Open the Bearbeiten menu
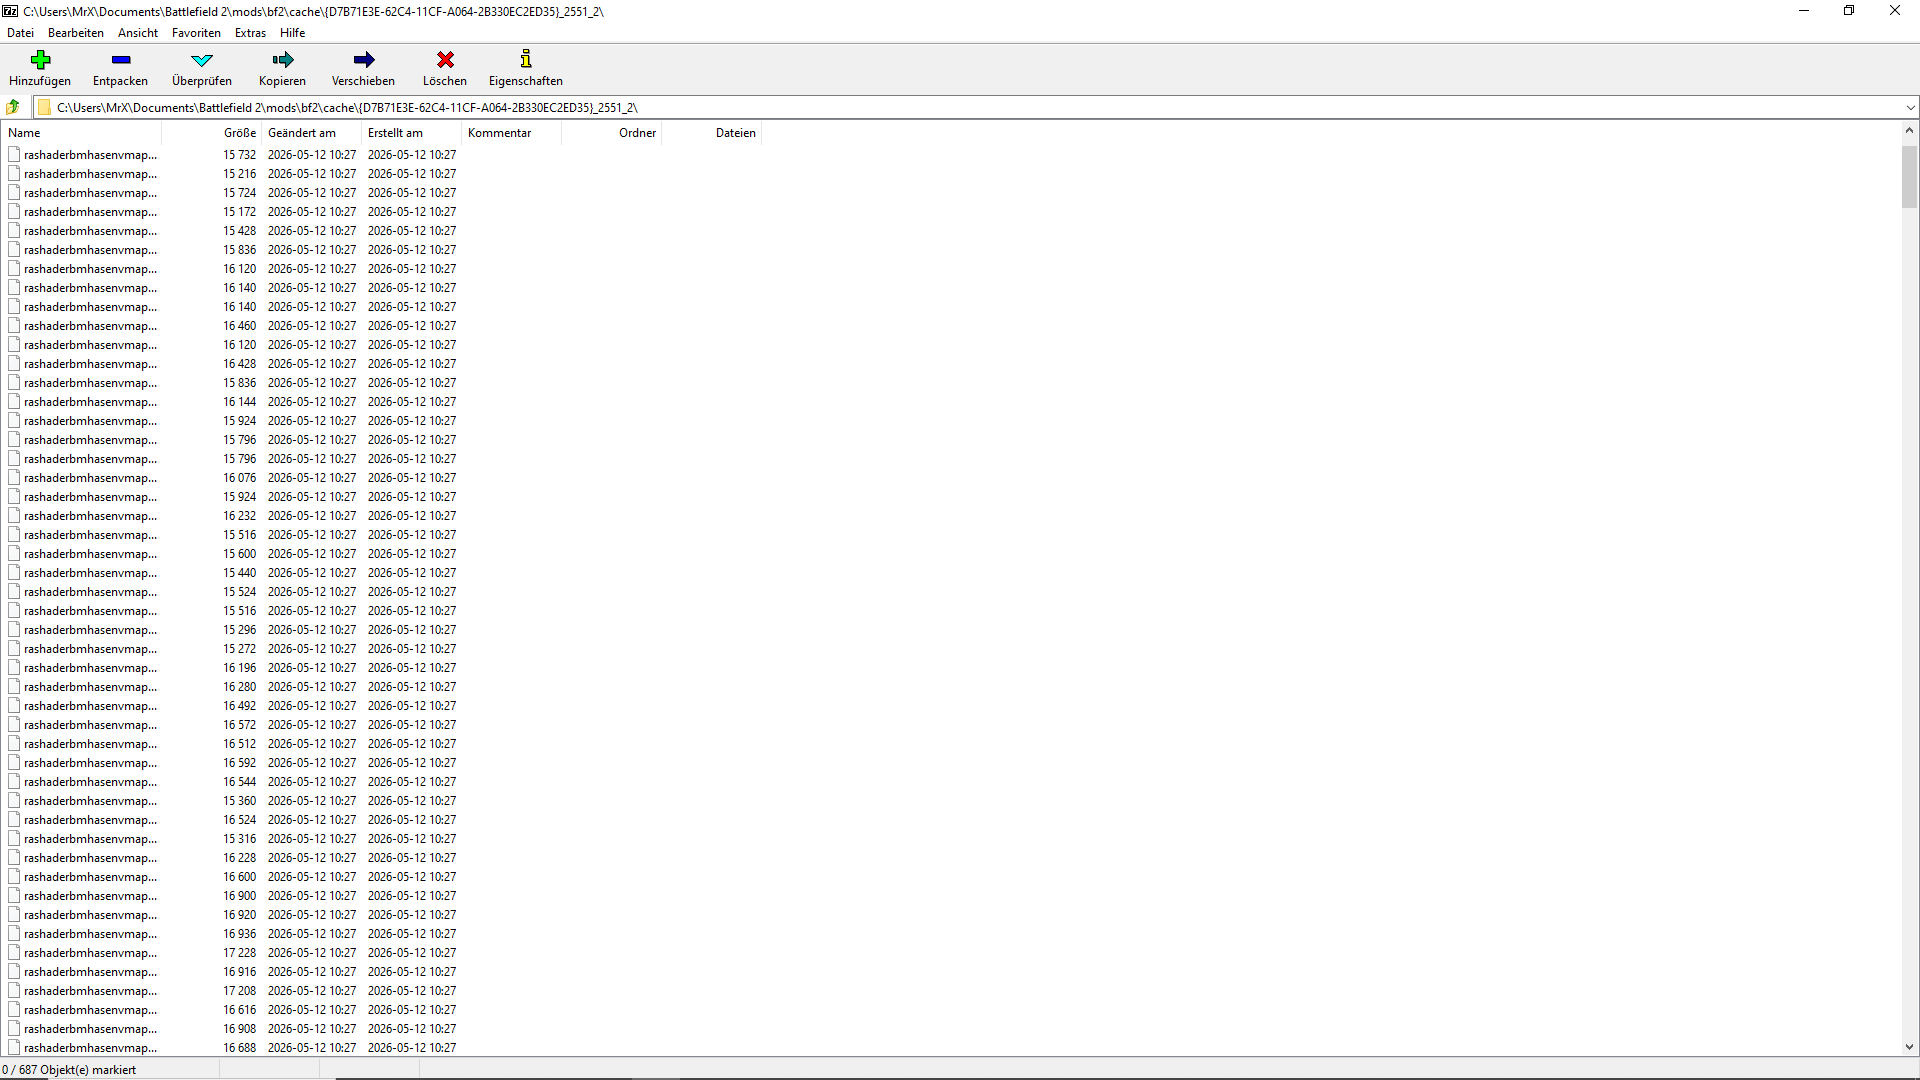The image size is (1920, 1080). point(76,33)
